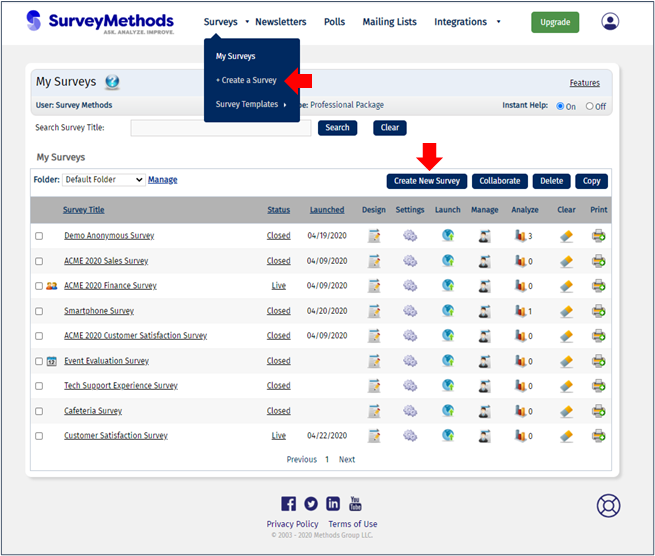Click Print icon for Customer Satisfaction Survey
This screenshot has height=556, width=655.
click(x=599, y=436)
